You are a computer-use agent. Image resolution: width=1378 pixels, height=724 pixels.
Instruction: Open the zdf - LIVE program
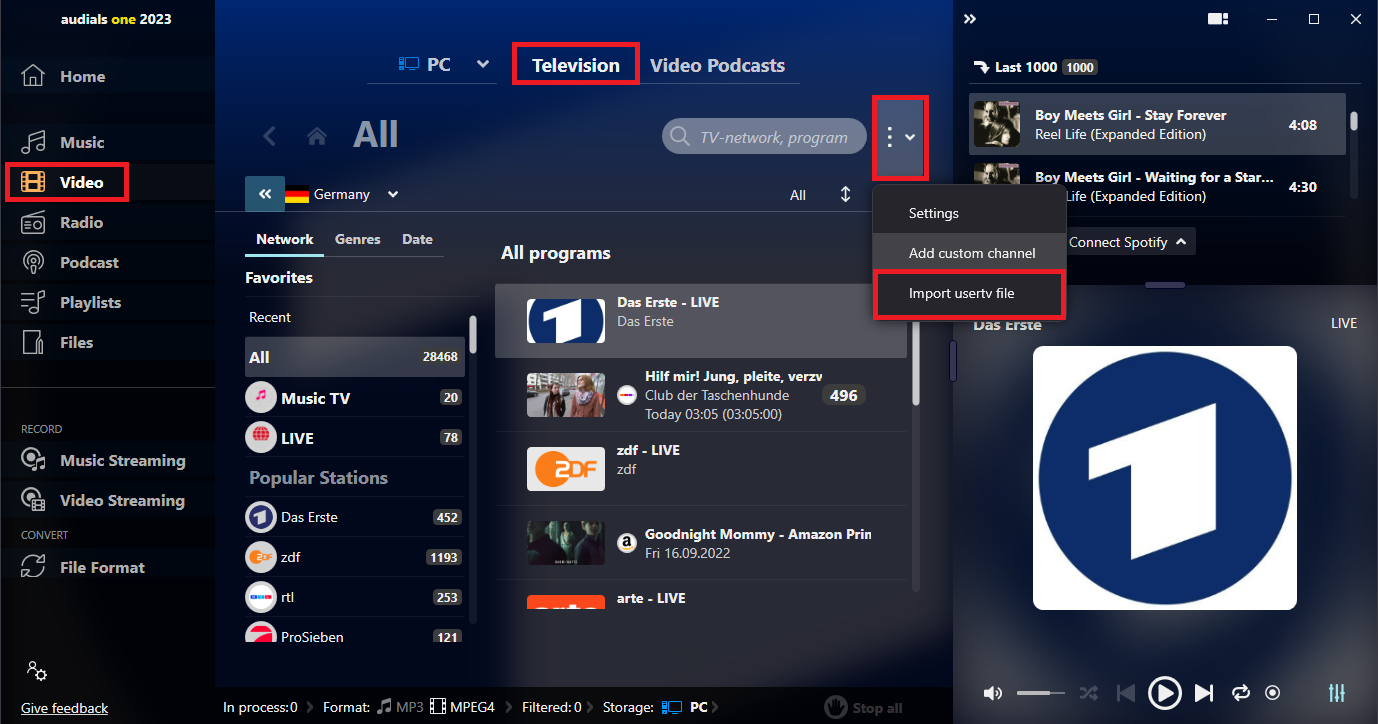click(x=701, y=469)
